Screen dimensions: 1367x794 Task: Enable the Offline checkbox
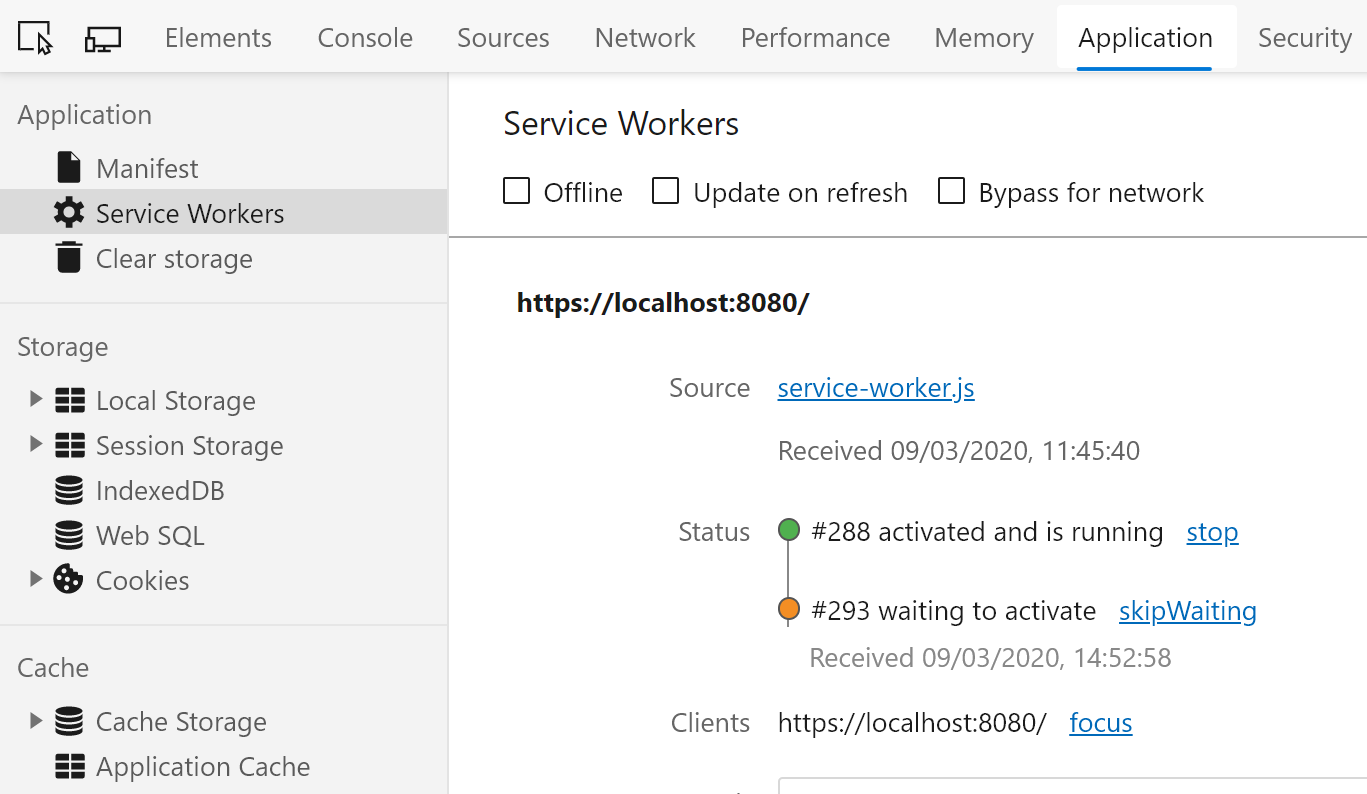[x=516, y=190]
